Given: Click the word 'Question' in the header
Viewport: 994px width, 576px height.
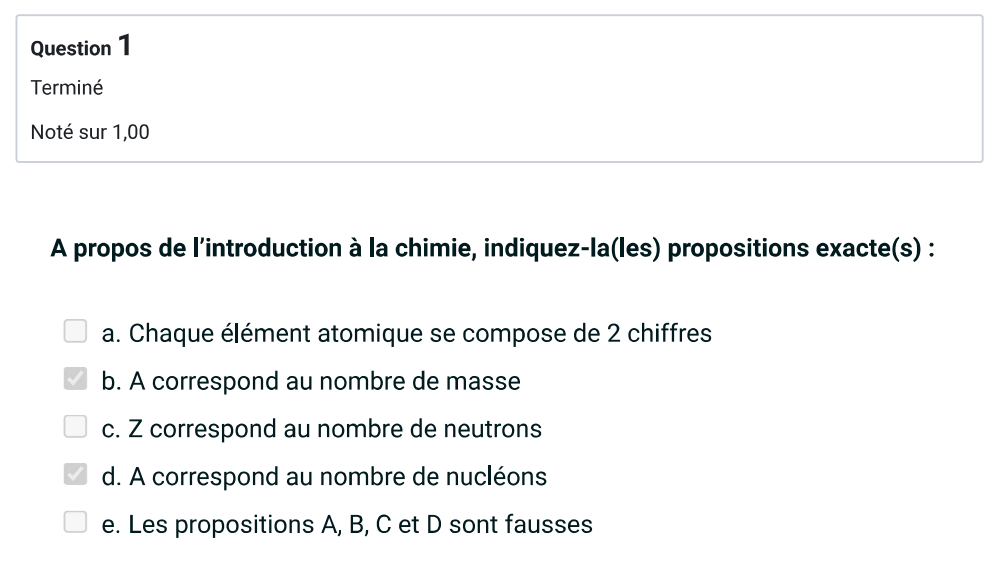Looking at the screenshot, I should coord(71,49).
